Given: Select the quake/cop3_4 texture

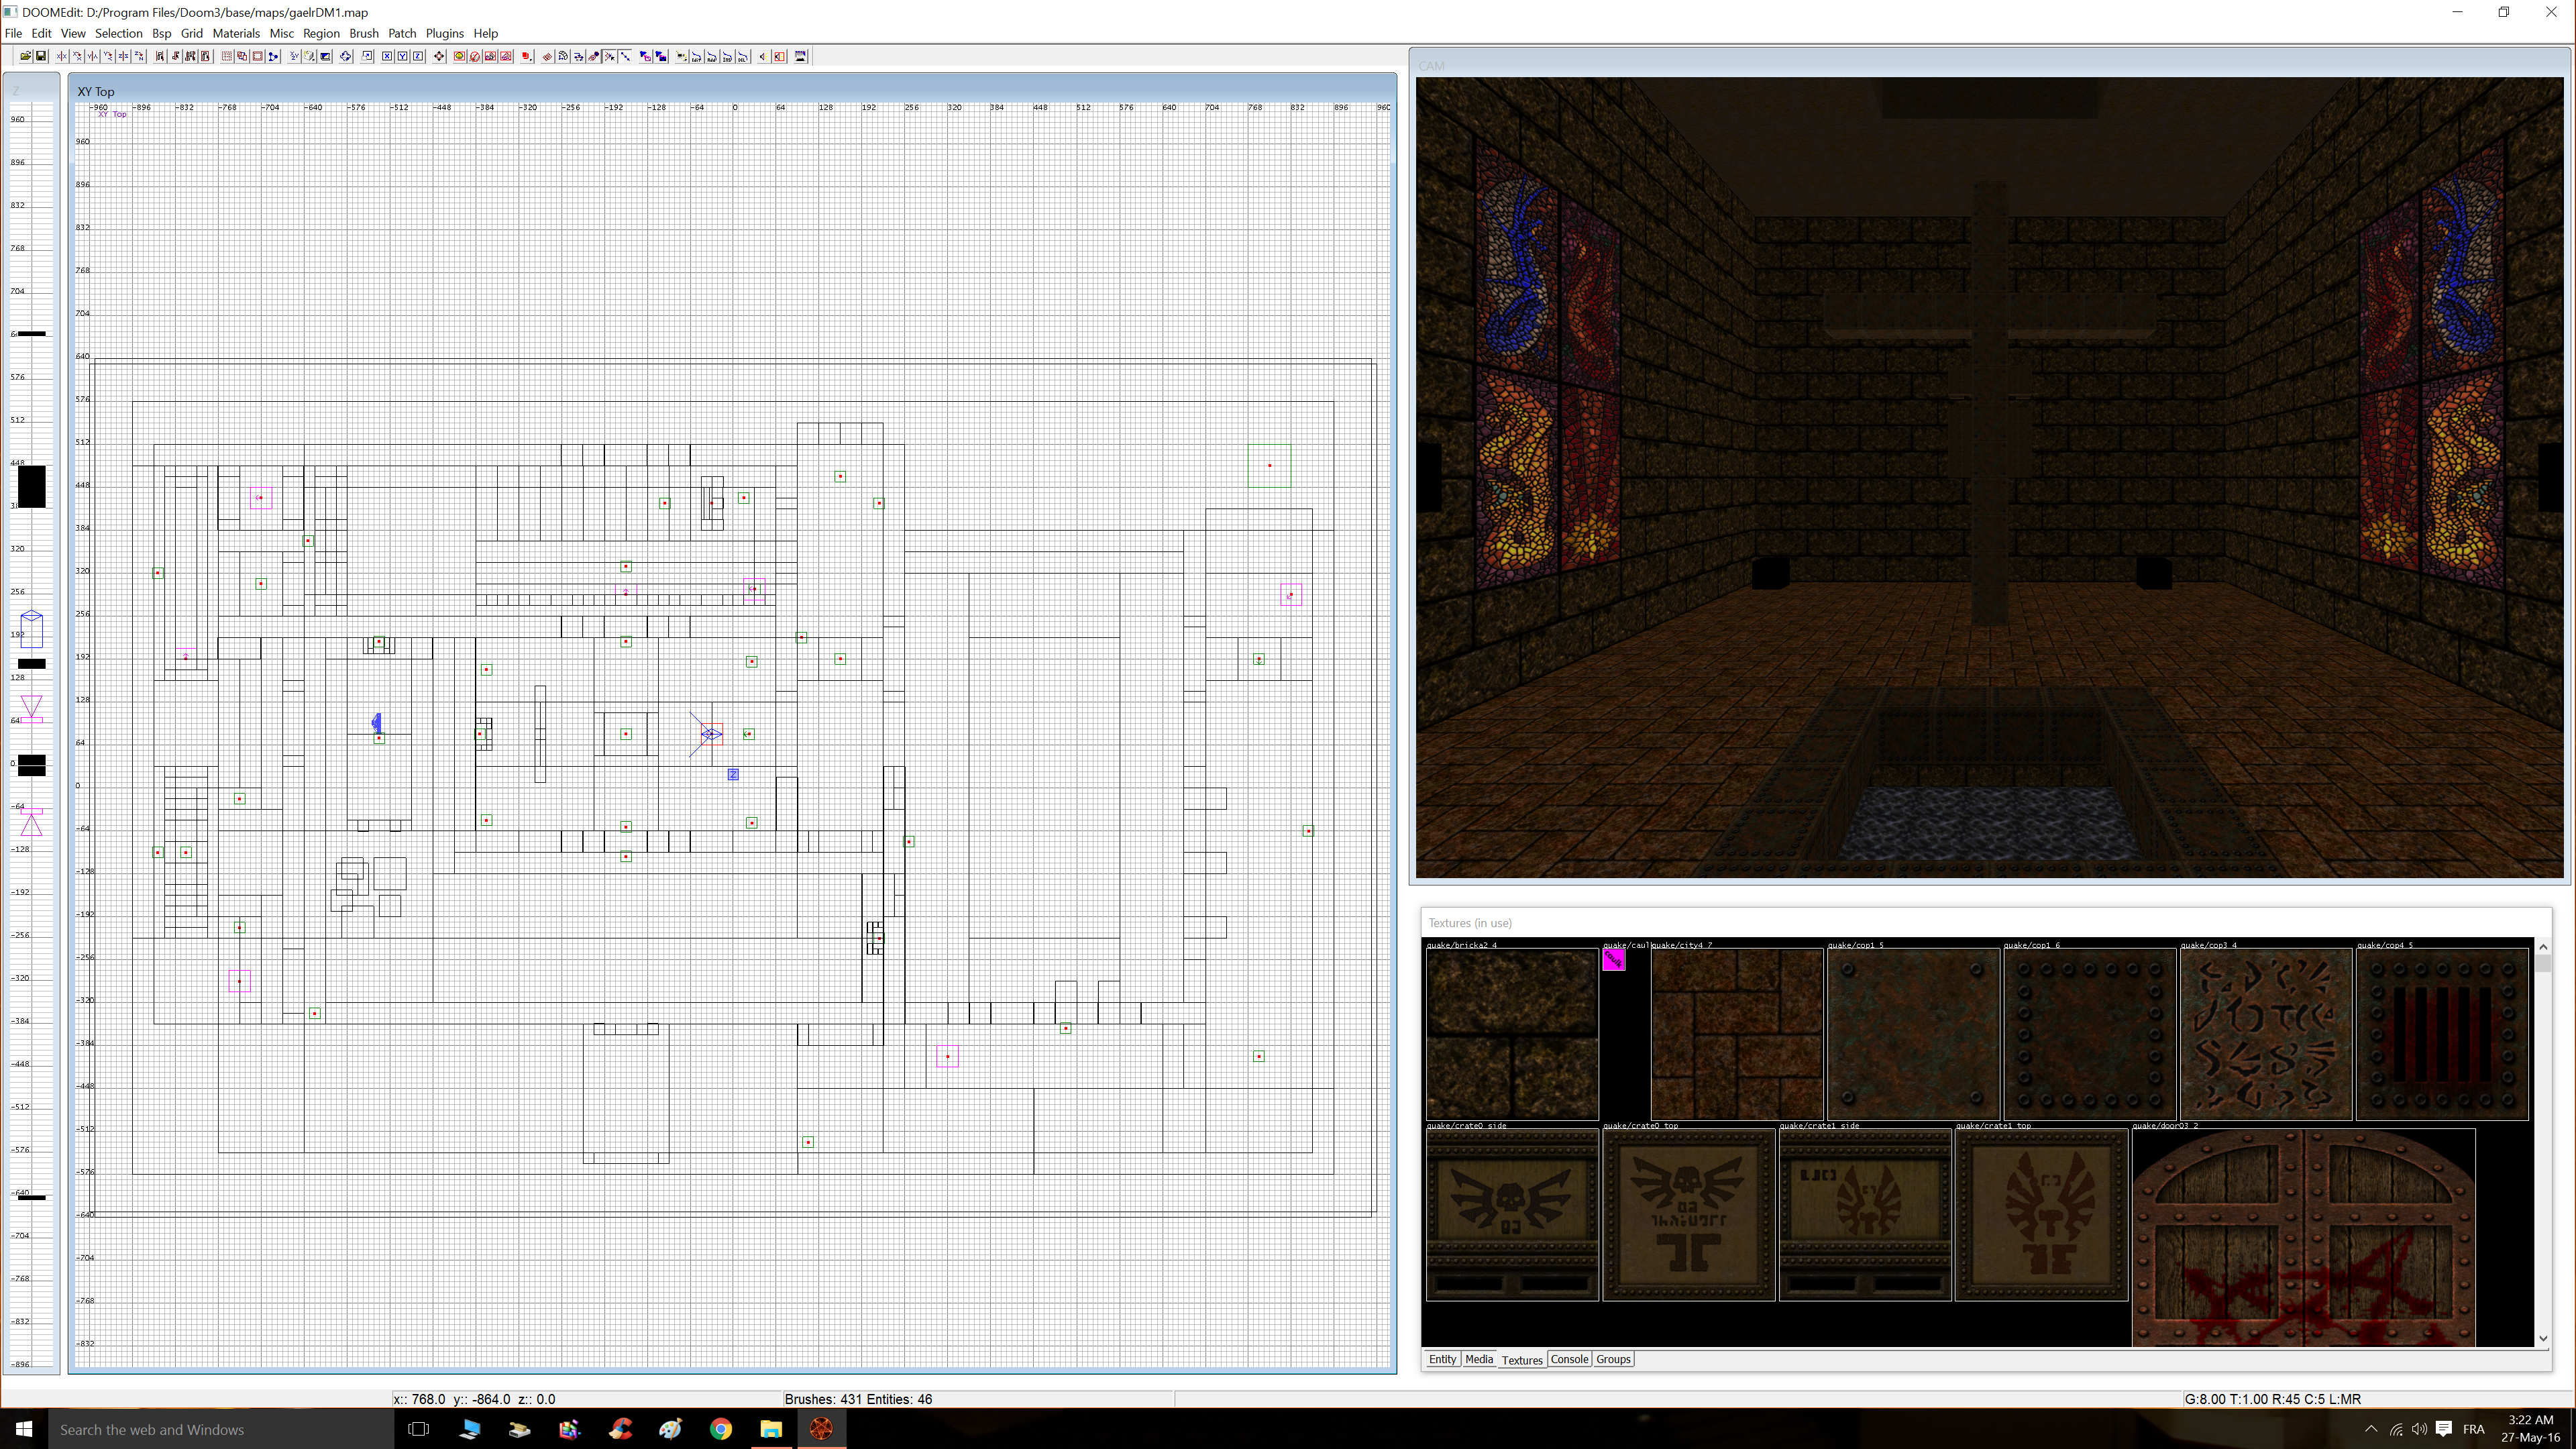Looking at the screenshot, I should (x=2266, y=1034).
